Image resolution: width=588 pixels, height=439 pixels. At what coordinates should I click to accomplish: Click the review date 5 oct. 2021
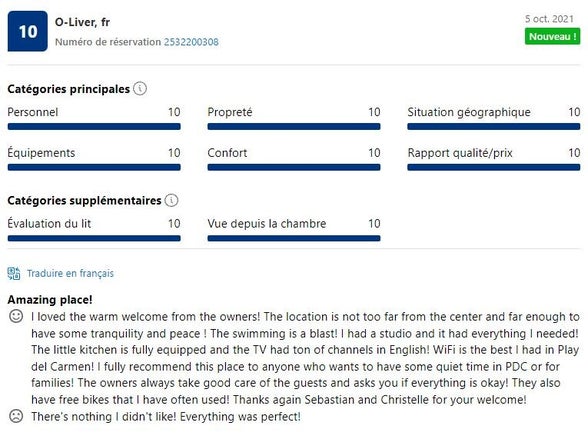pos(549,19)
